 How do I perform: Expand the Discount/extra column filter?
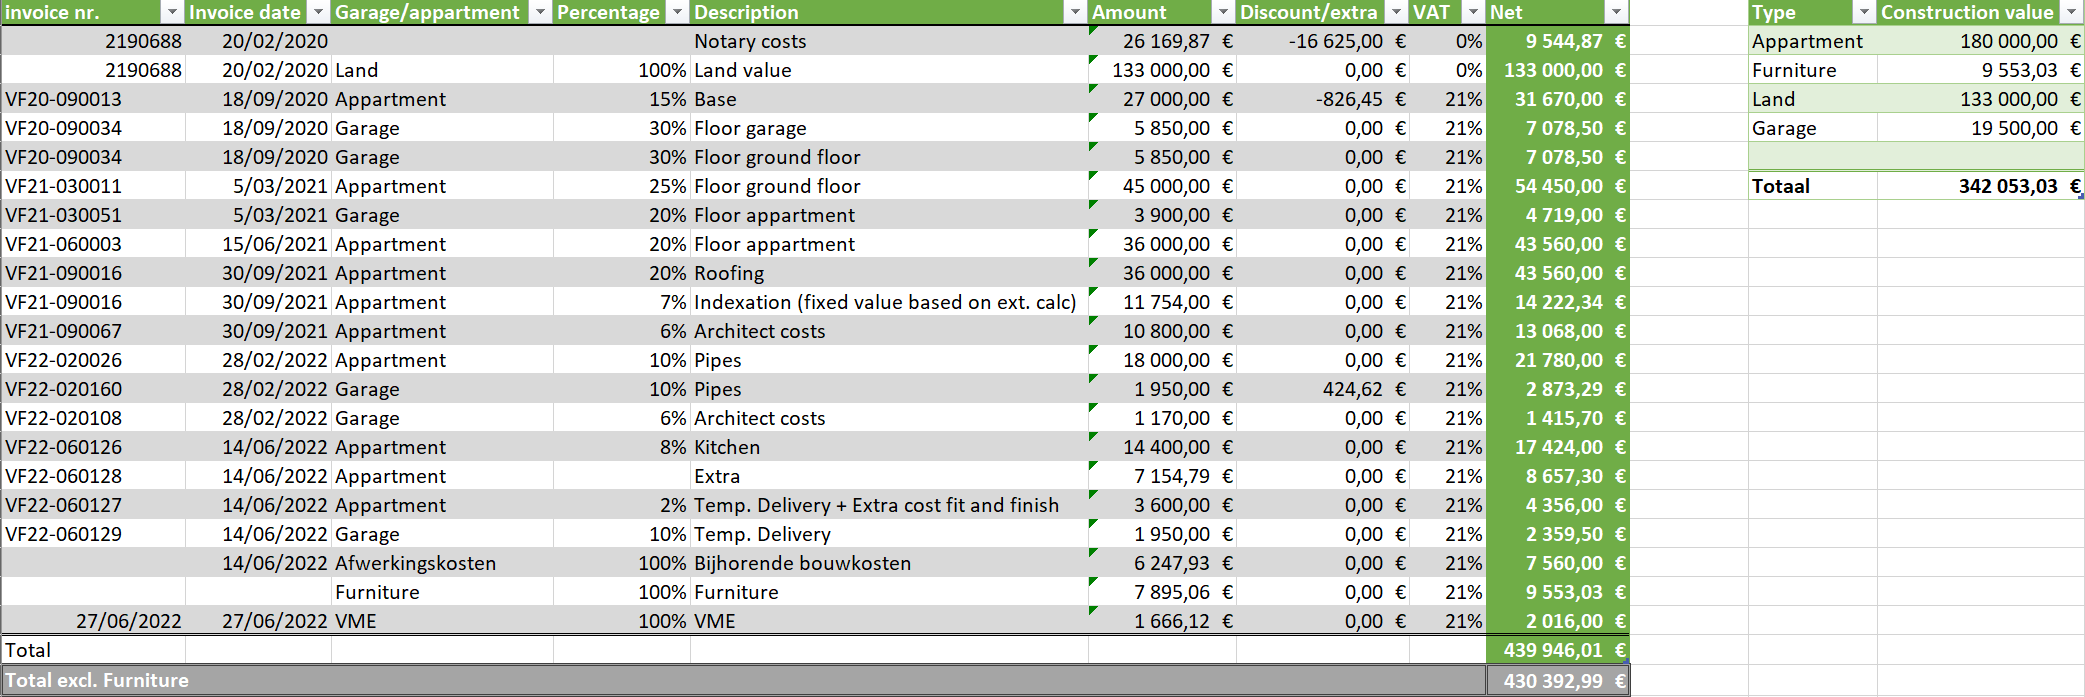click(x=1396, y=12)
